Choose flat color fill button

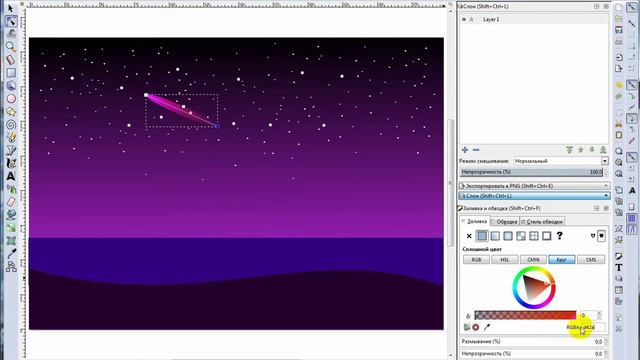pos(482,236)
